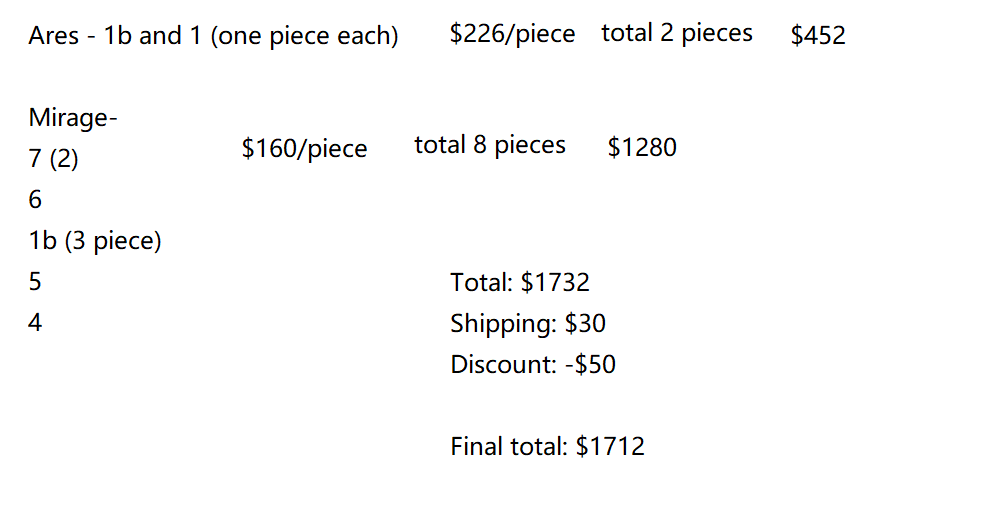Click the standalone '6' line
The image size is (1000, 528).
tap(36, 200)
